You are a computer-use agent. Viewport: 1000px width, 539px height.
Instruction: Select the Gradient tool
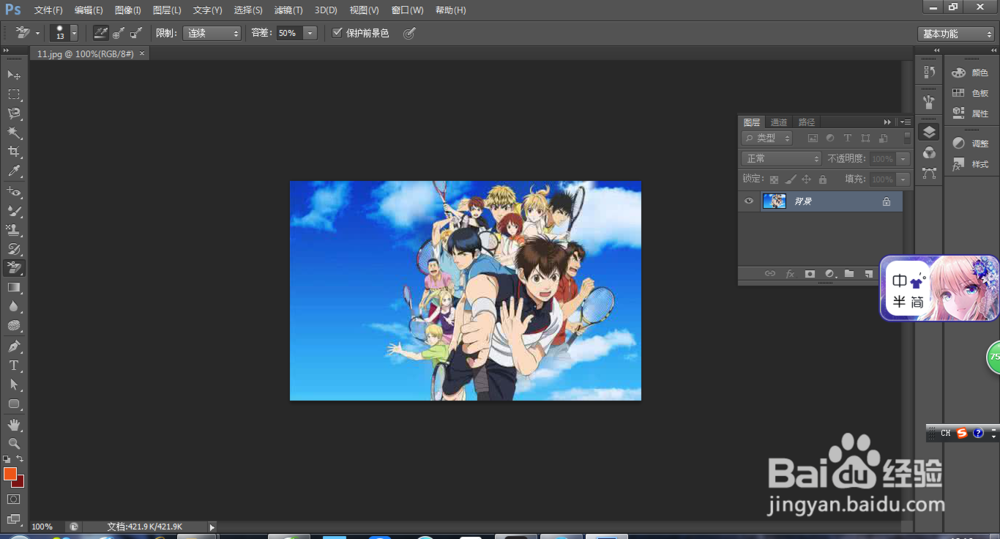pyautogui.click(x=13, y=288)
